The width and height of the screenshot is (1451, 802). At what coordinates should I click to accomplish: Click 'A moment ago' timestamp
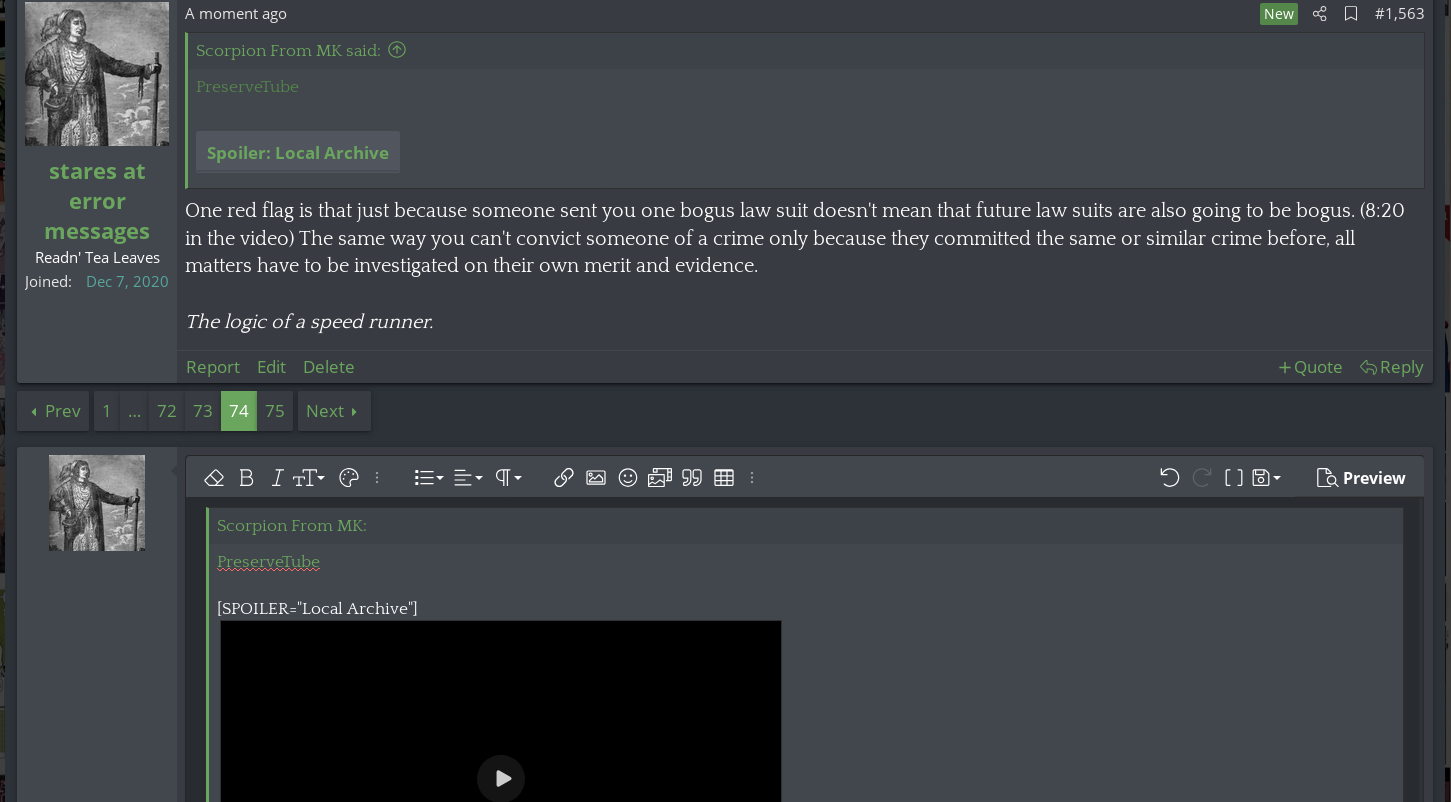click(236, 14)
